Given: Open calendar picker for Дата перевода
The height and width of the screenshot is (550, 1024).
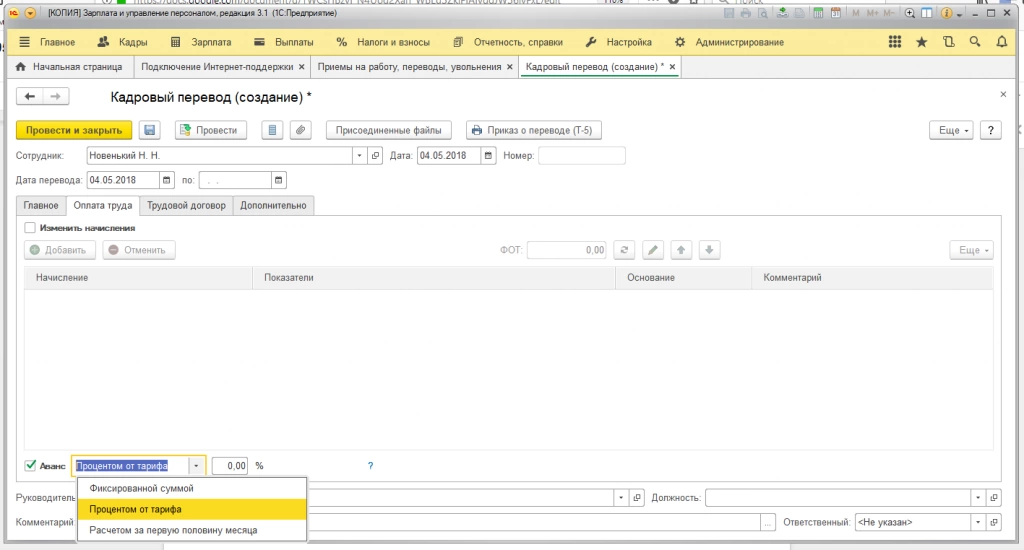Looking at the screenshot, I should tap(167, 180).
